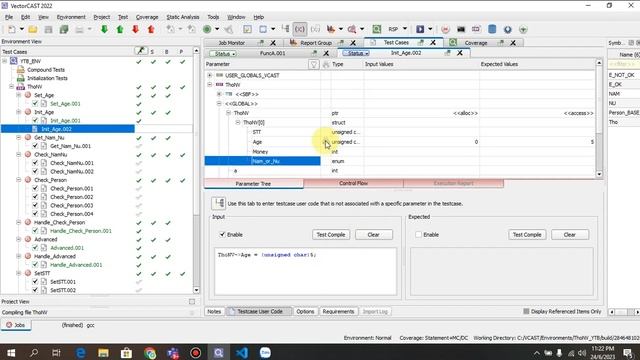This screenshot has width=640, height=360.
Task: Toggle checkbox of Advanced.001 test case
Action: tap(35, 248)
